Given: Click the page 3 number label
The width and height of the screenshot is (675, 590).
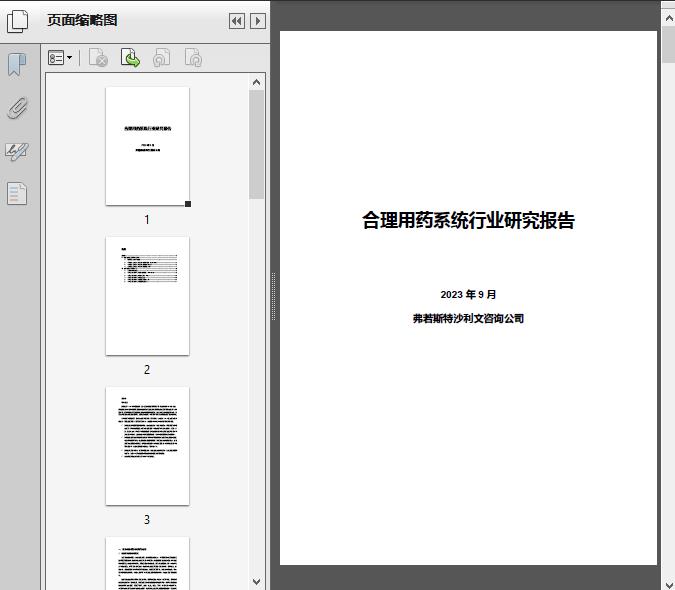Looking at the screenshot, I should click(147, 519).
